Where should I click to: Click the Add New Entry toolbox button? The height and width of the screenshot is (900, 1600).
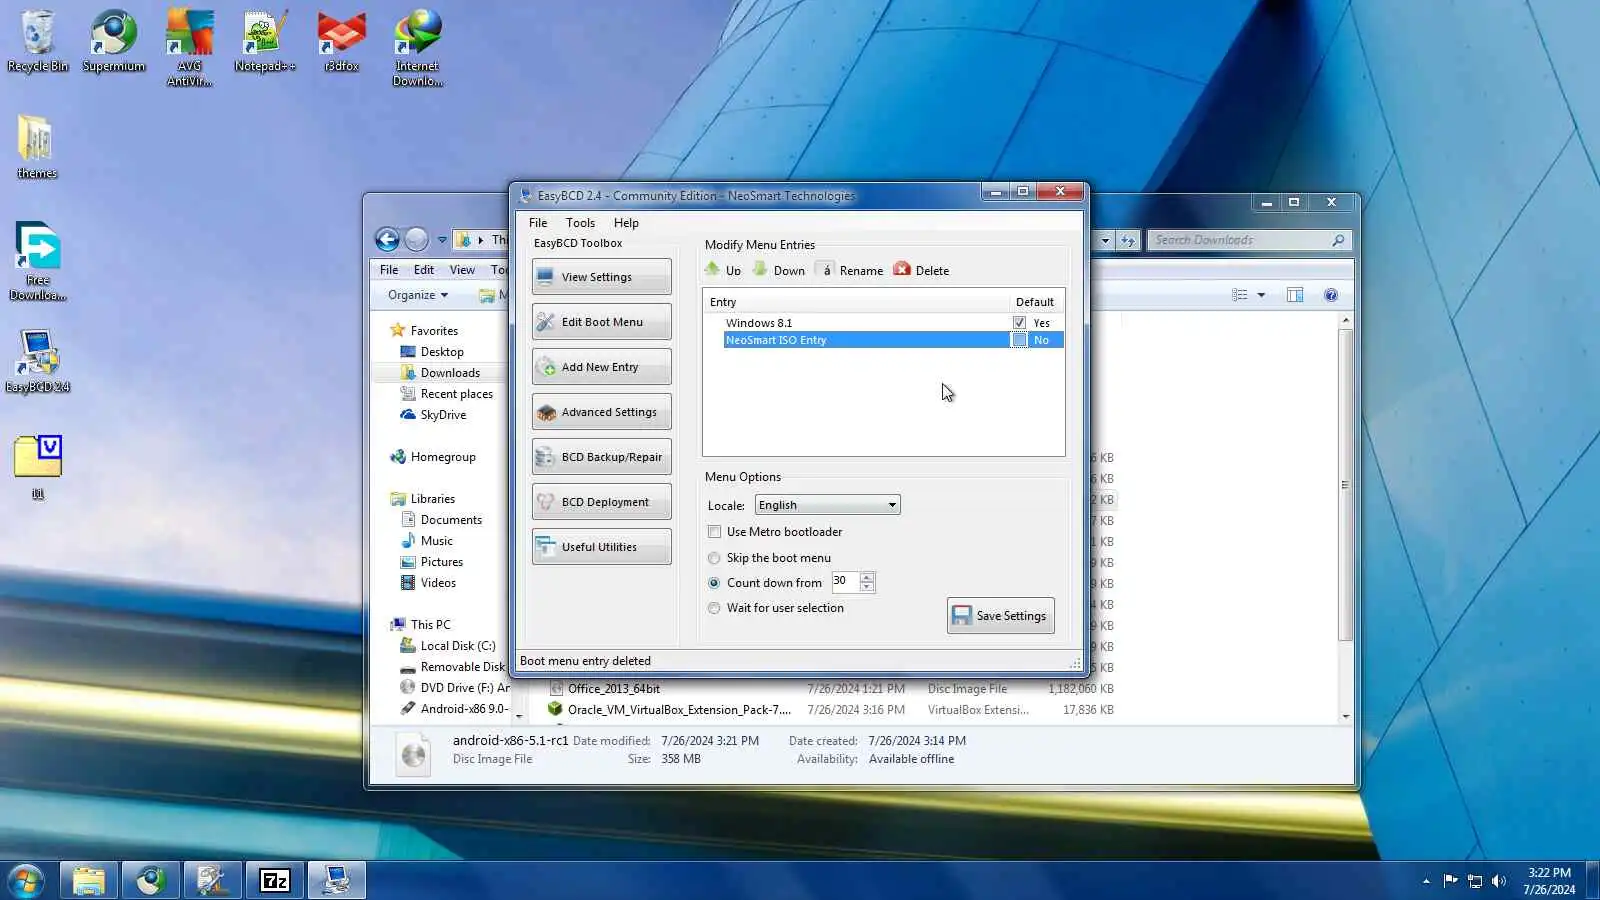point(601,367)
